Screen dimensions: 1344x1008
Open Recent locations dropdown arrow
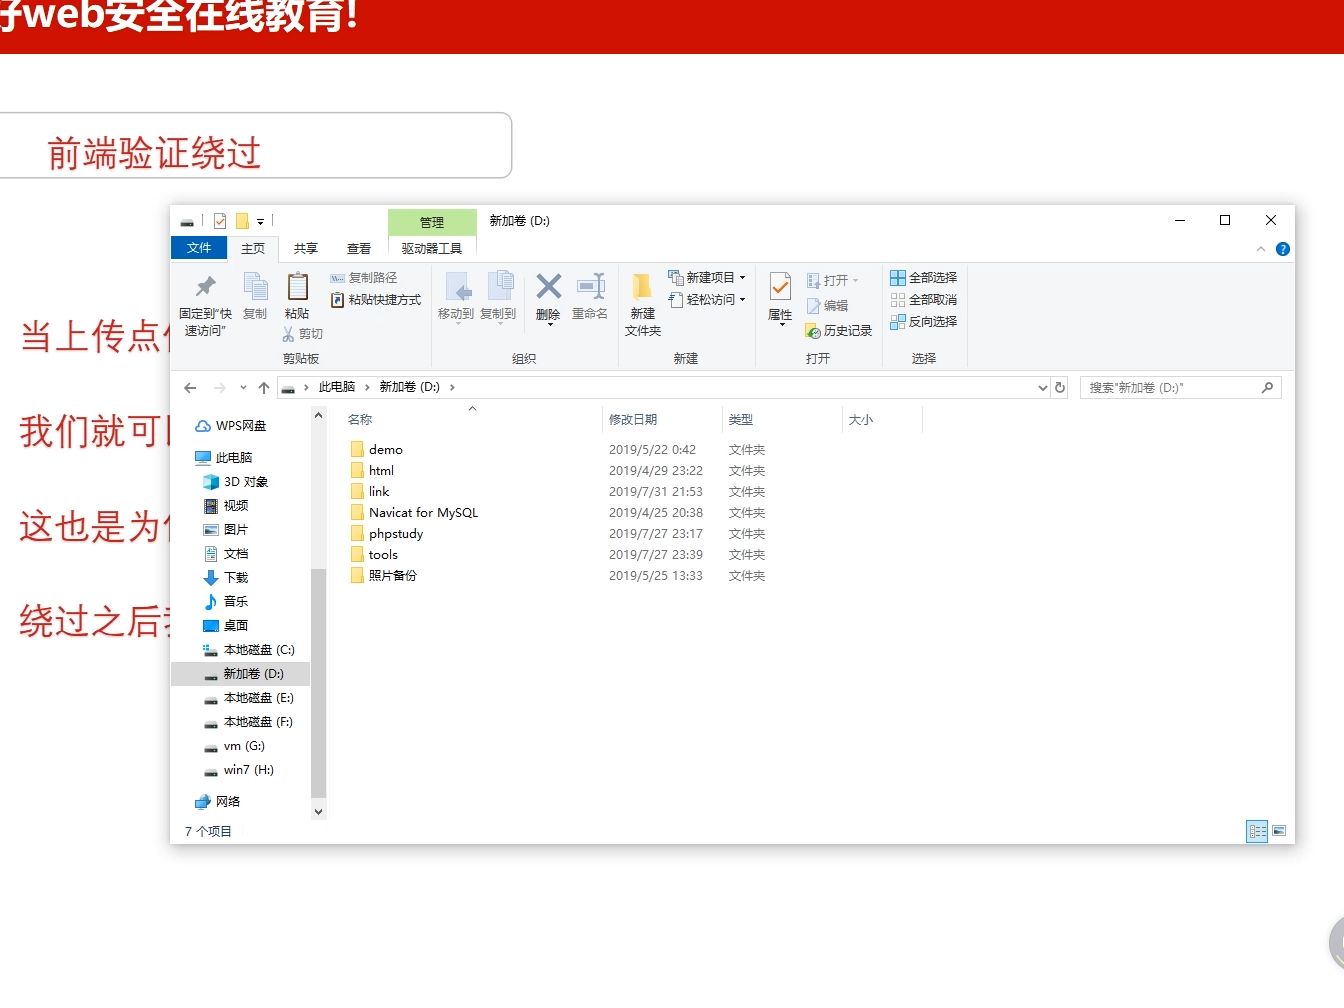tap(243, 388)
